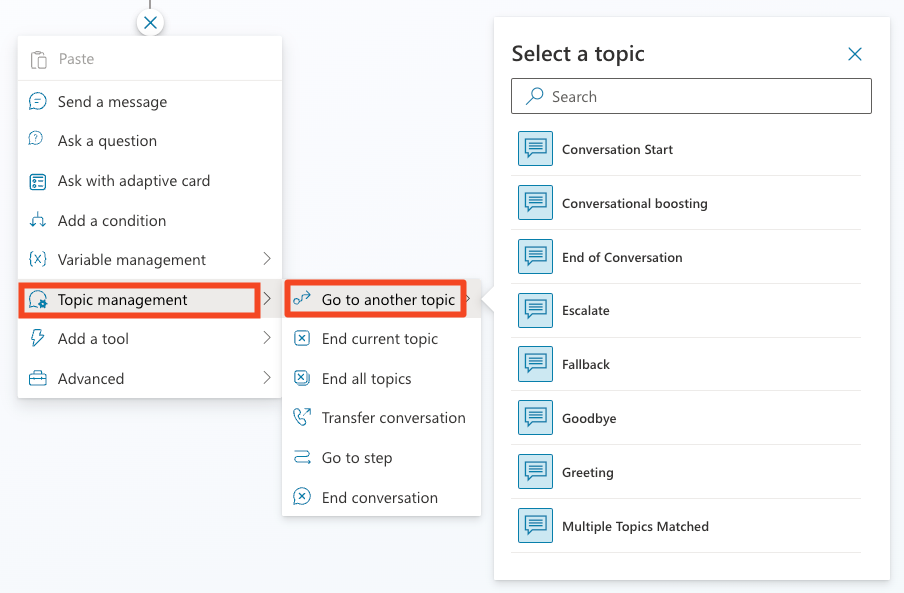This screenshot has height=593, width=904.
Task: Click the End current topic icon
Action: click(302, 339)
